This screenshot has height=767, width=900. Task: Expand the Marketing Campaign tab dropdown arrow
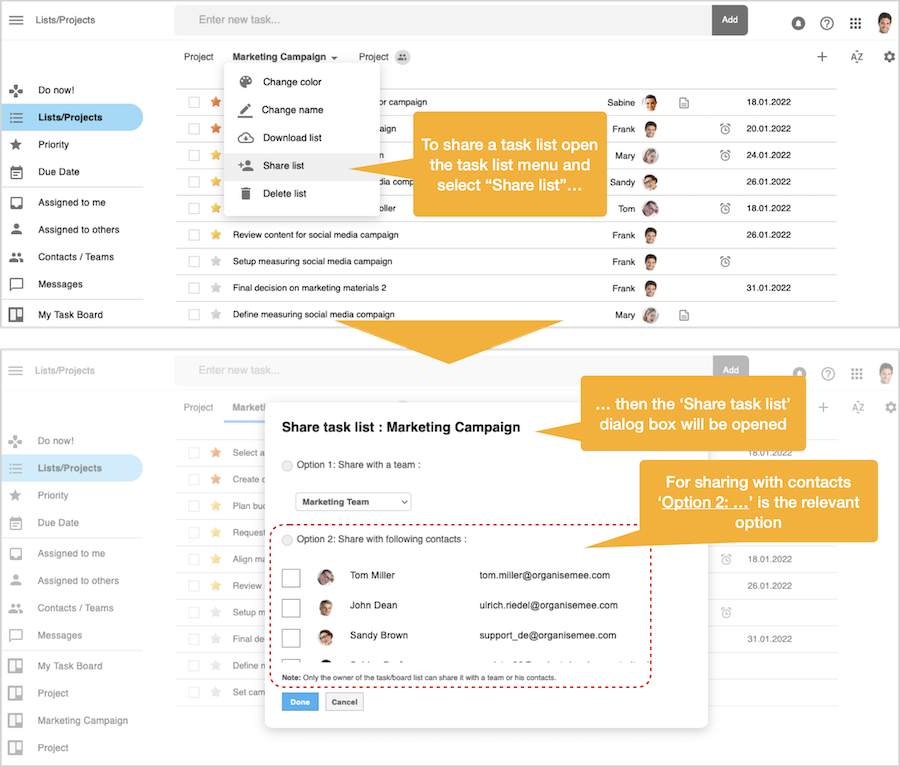coord(334,58)
